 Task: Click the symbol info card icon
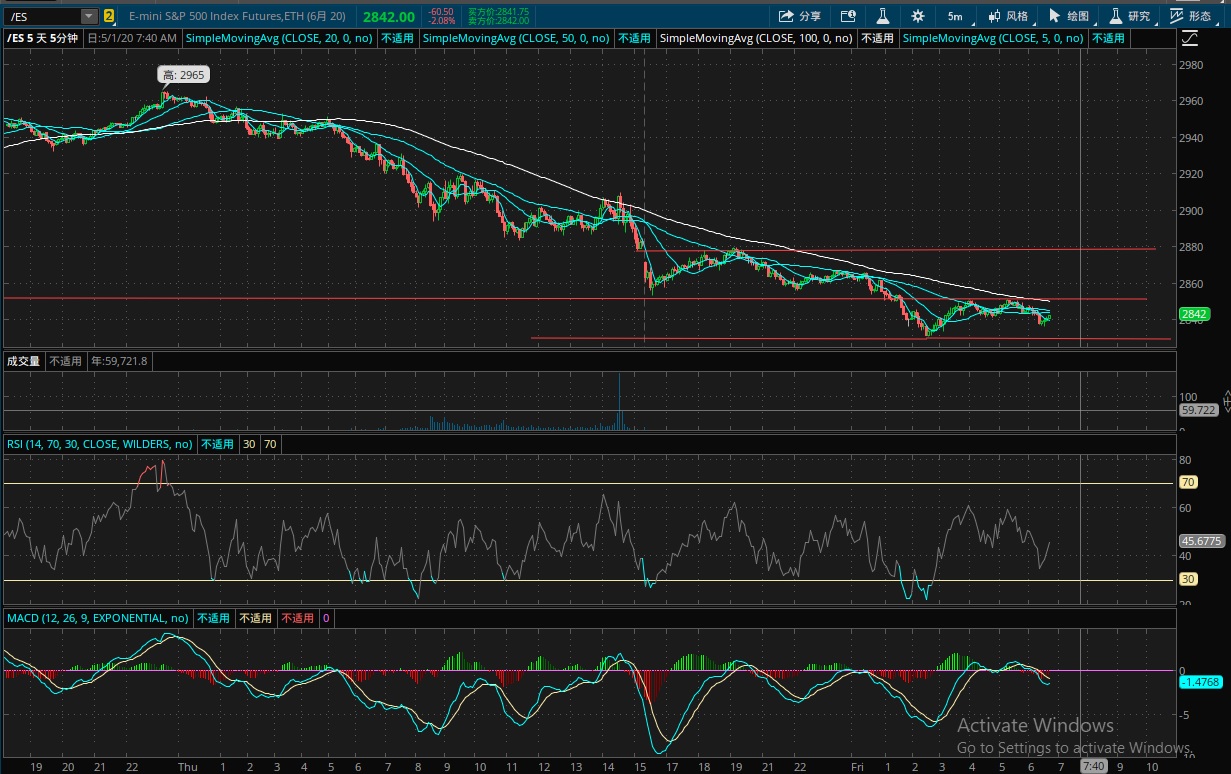tap(848, 16)
